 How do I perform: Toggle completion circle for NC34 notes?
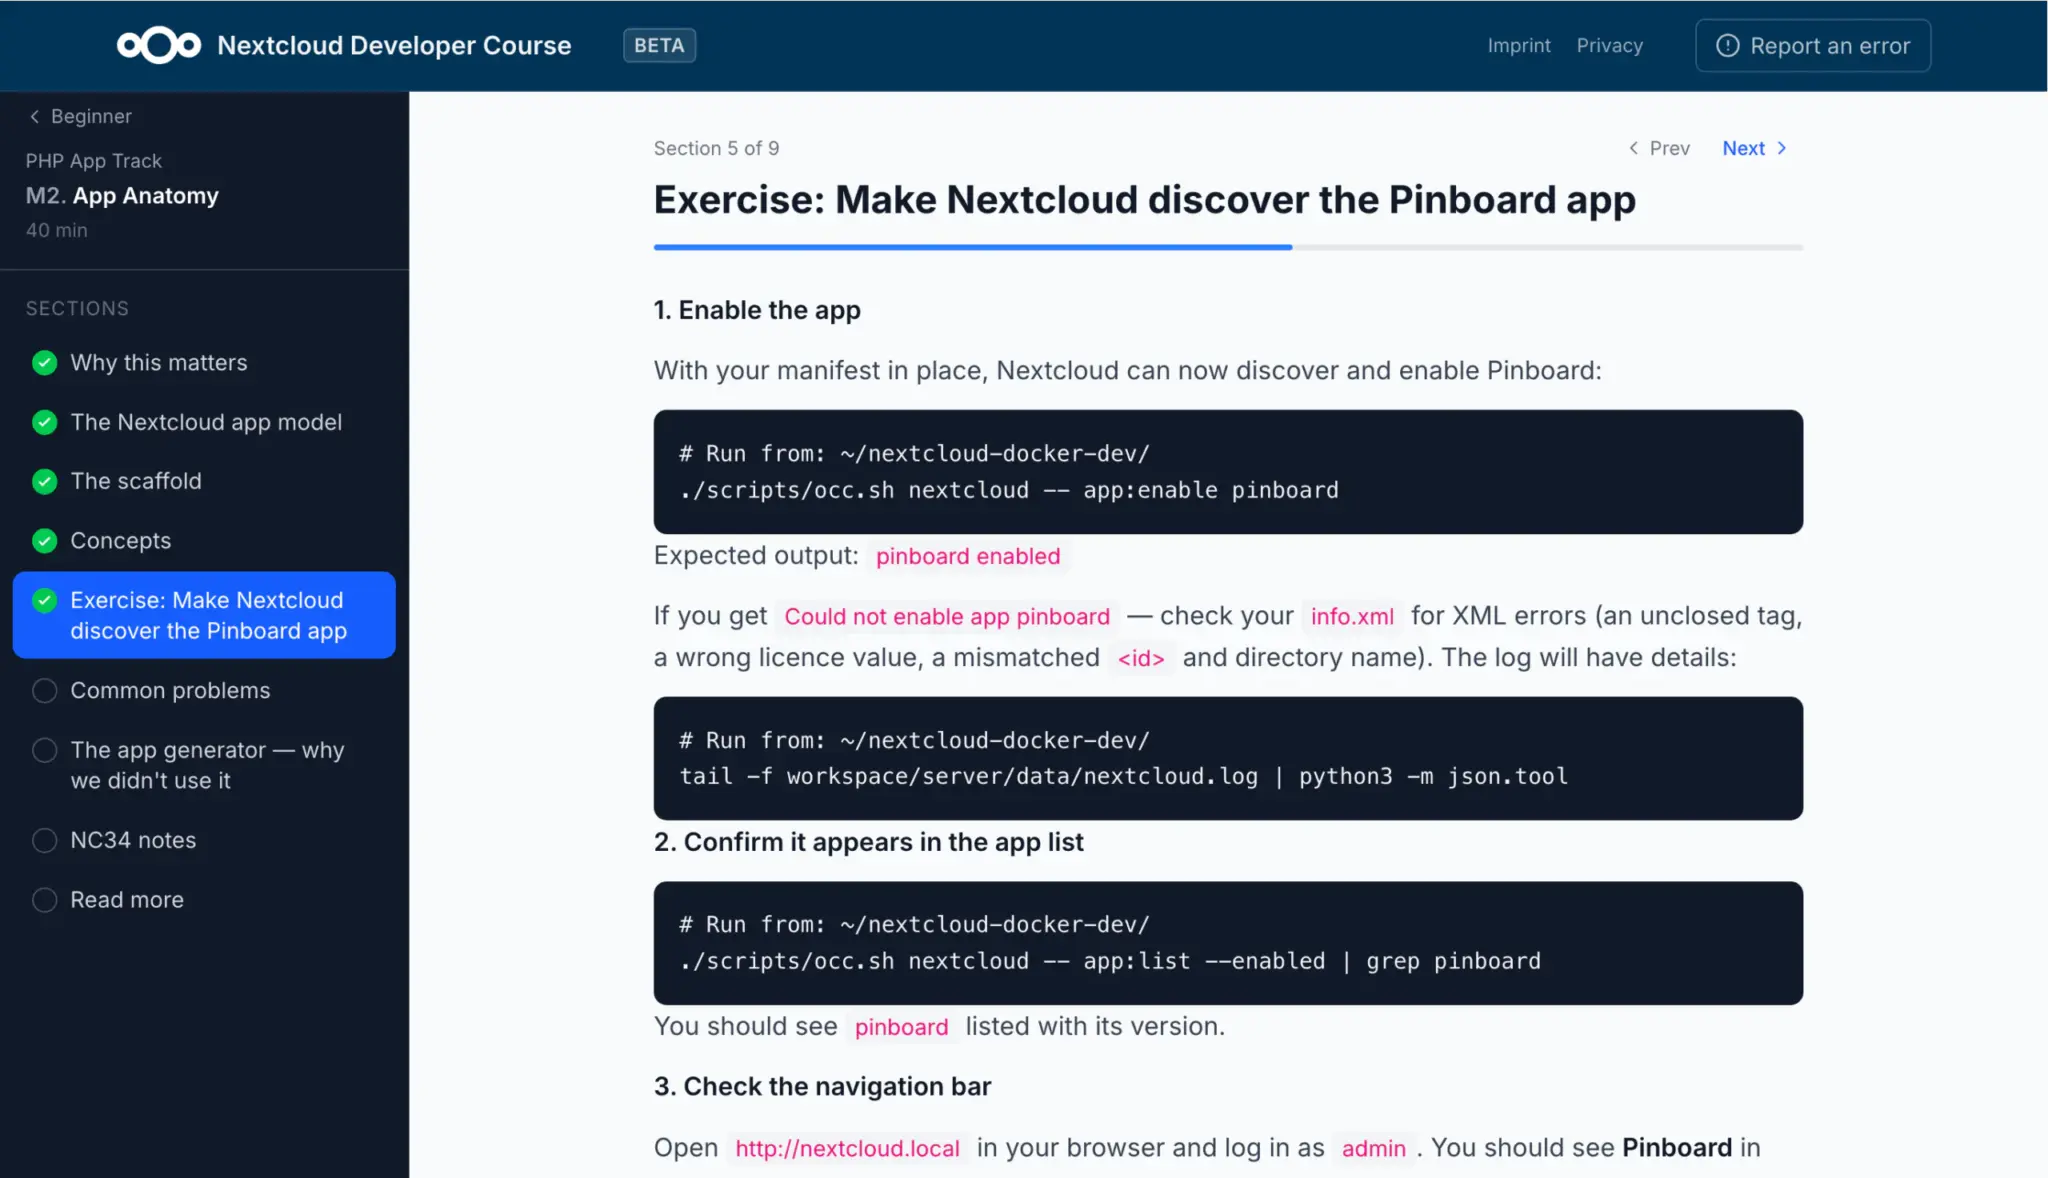click(x=44, y=840)
